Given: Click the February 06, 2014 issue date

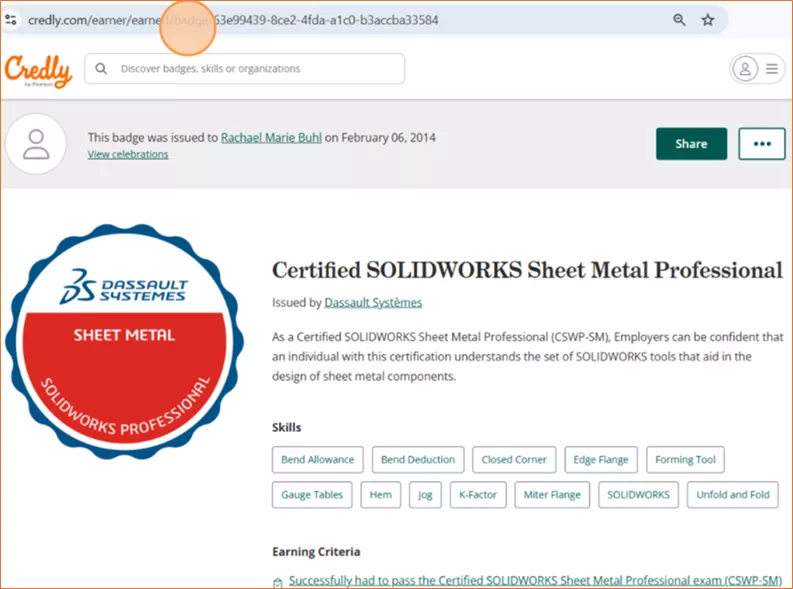Looking at the screenshot, I should 388,138.
